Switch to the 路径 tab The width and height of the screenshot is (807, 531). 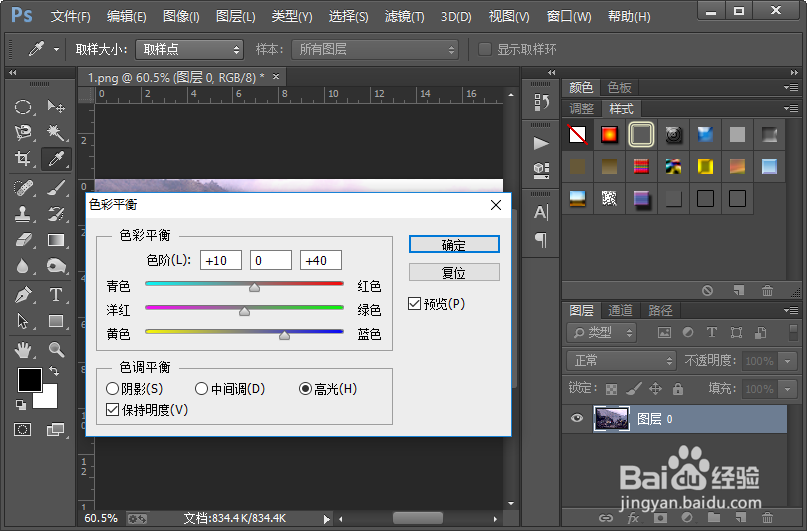click(660, 310)
